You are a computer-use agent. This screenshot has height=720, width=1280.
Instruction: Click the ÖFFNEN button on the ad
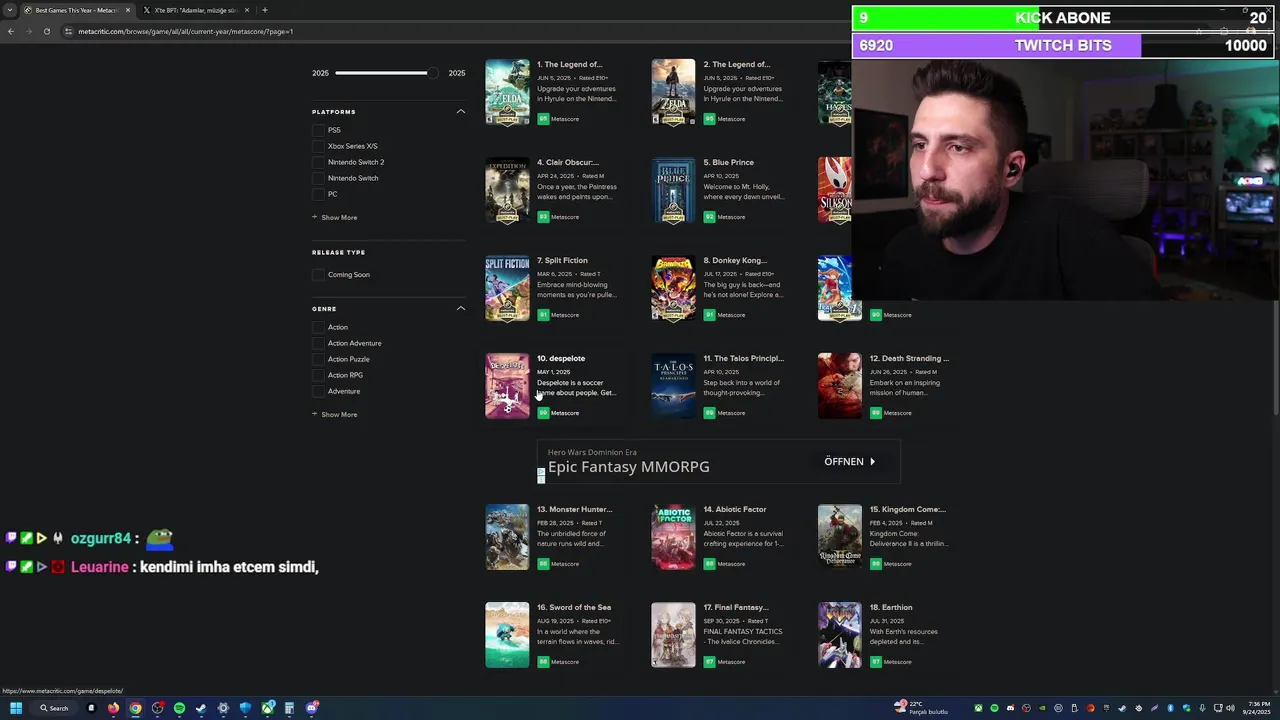click(x=850, y=461)
